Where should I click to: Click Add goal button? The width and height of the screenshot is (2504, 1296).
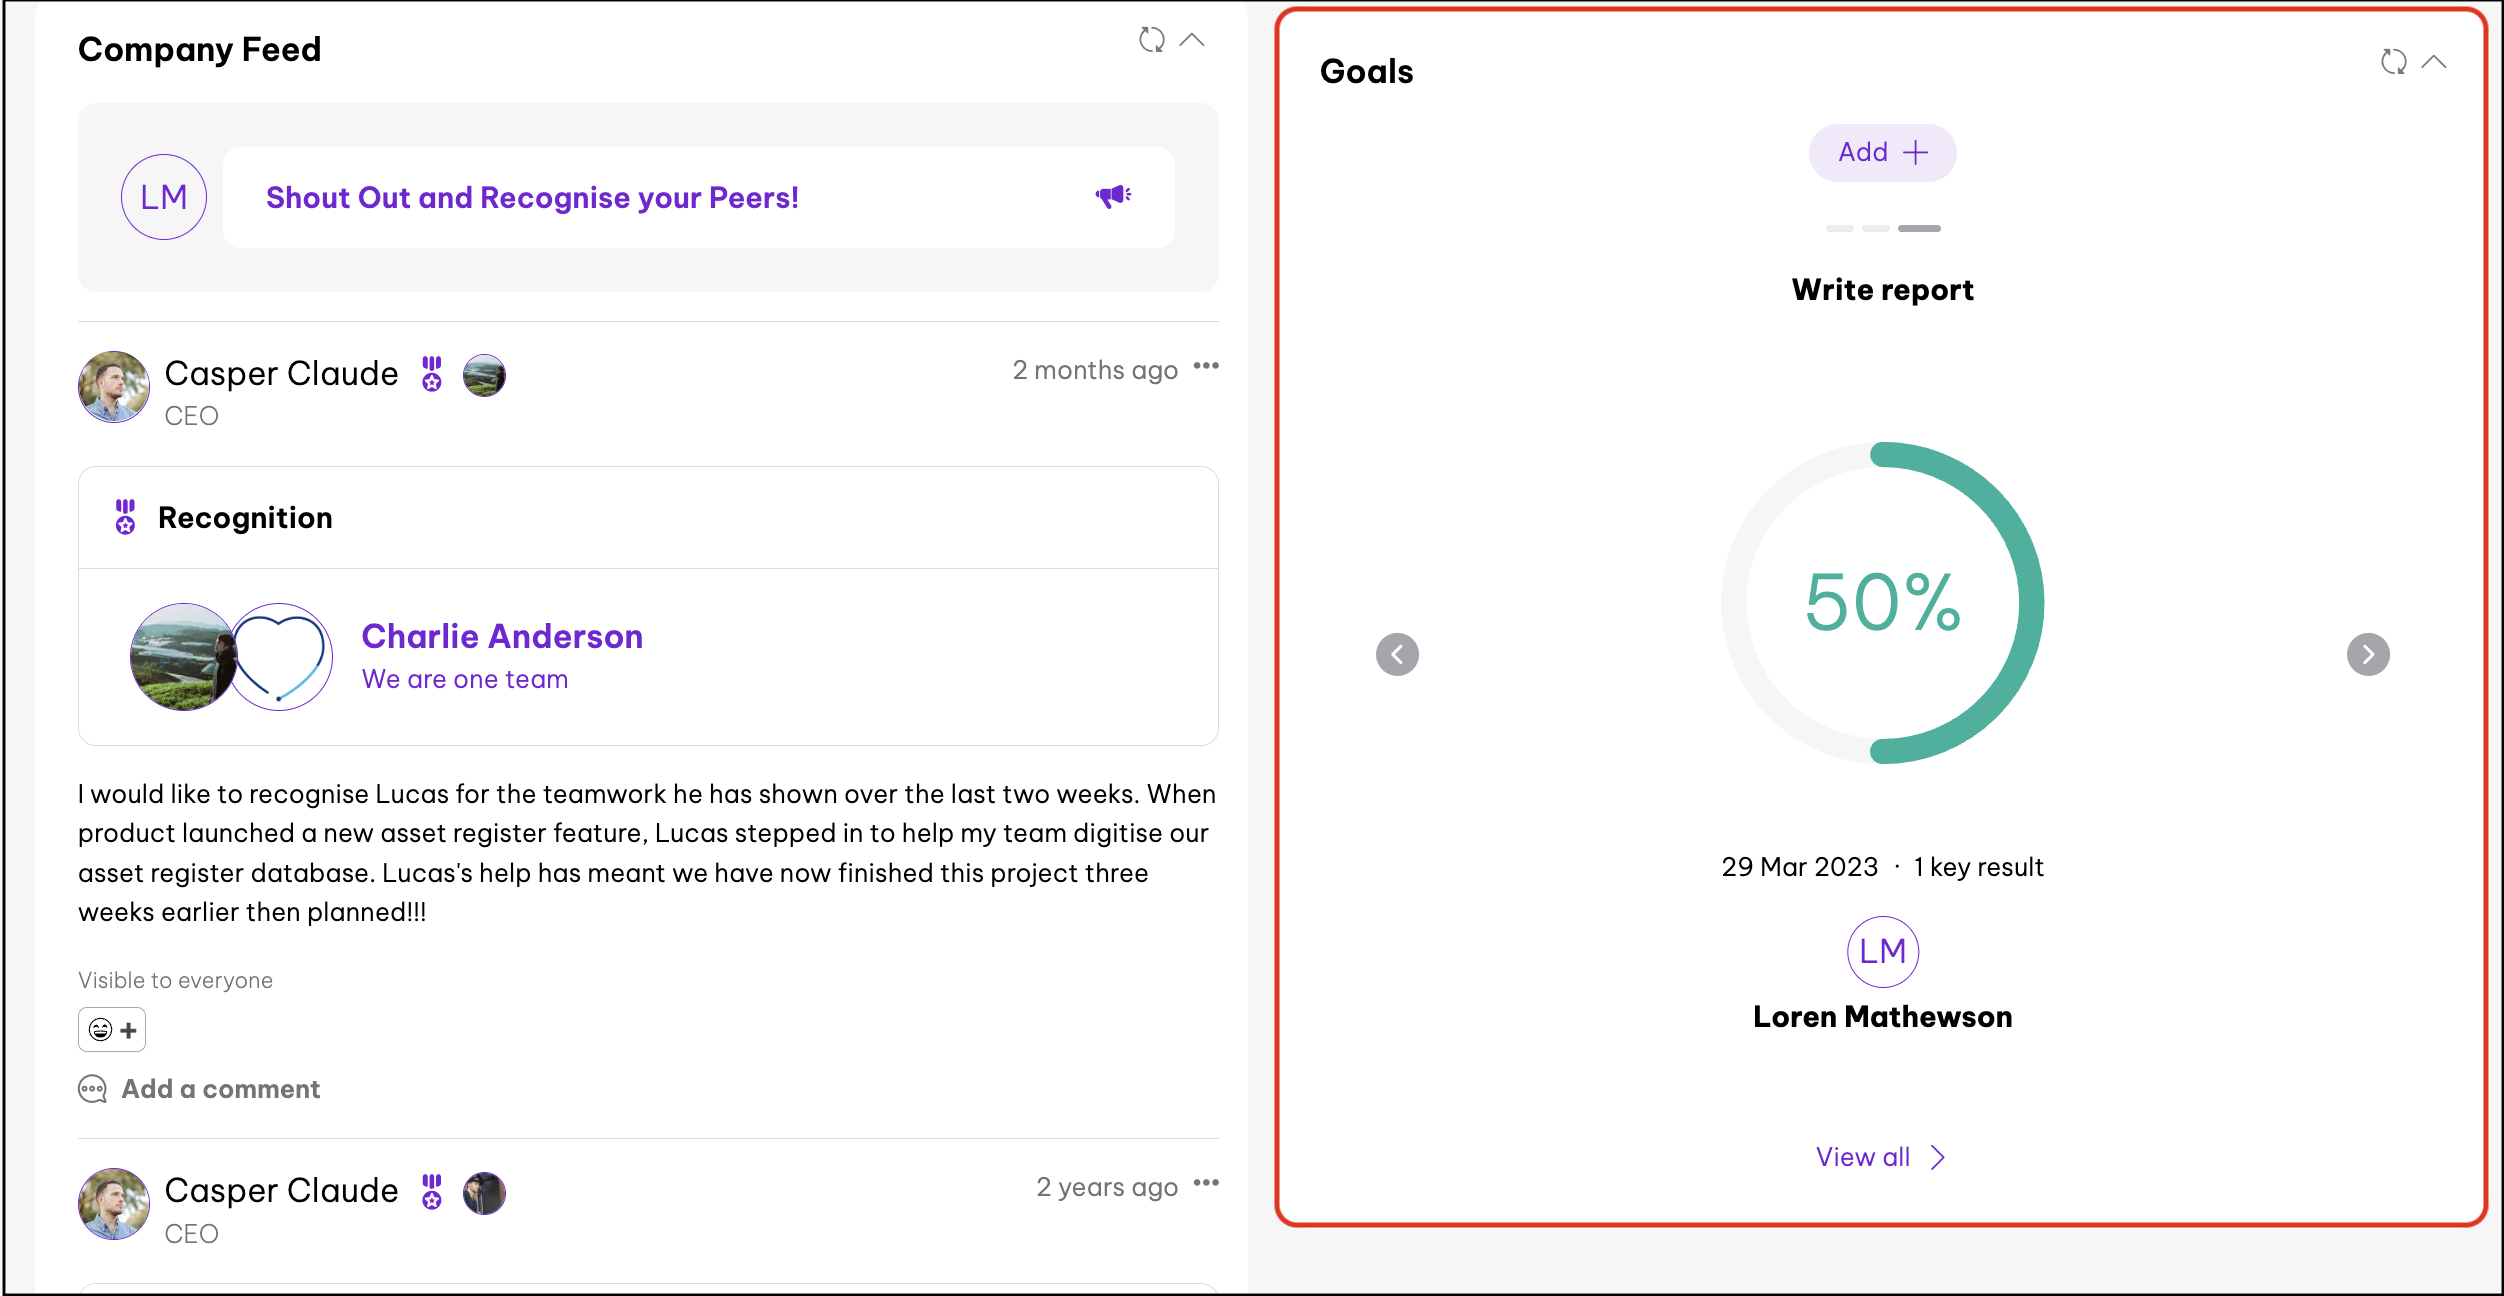pyautogui.click(x=1882, y=153)
